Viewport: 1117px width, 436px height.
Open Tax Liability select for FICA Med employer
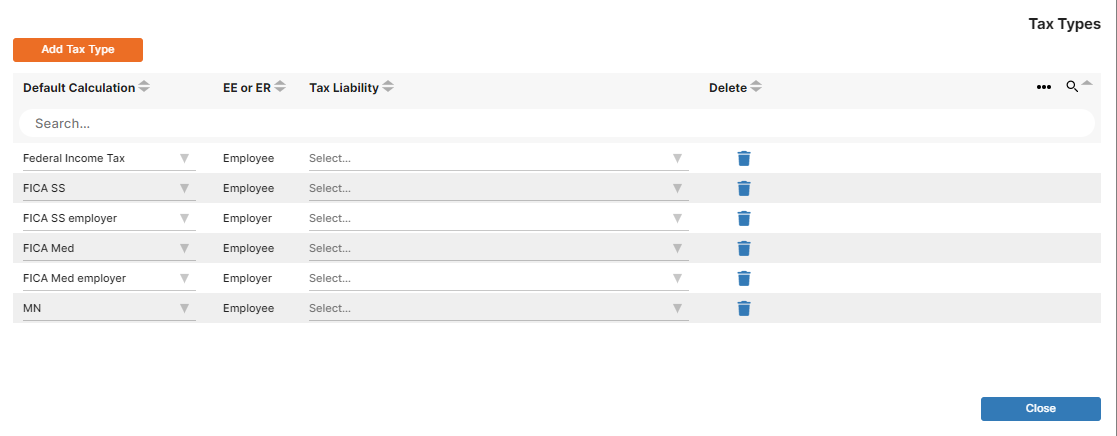click(x=499, y=278)
